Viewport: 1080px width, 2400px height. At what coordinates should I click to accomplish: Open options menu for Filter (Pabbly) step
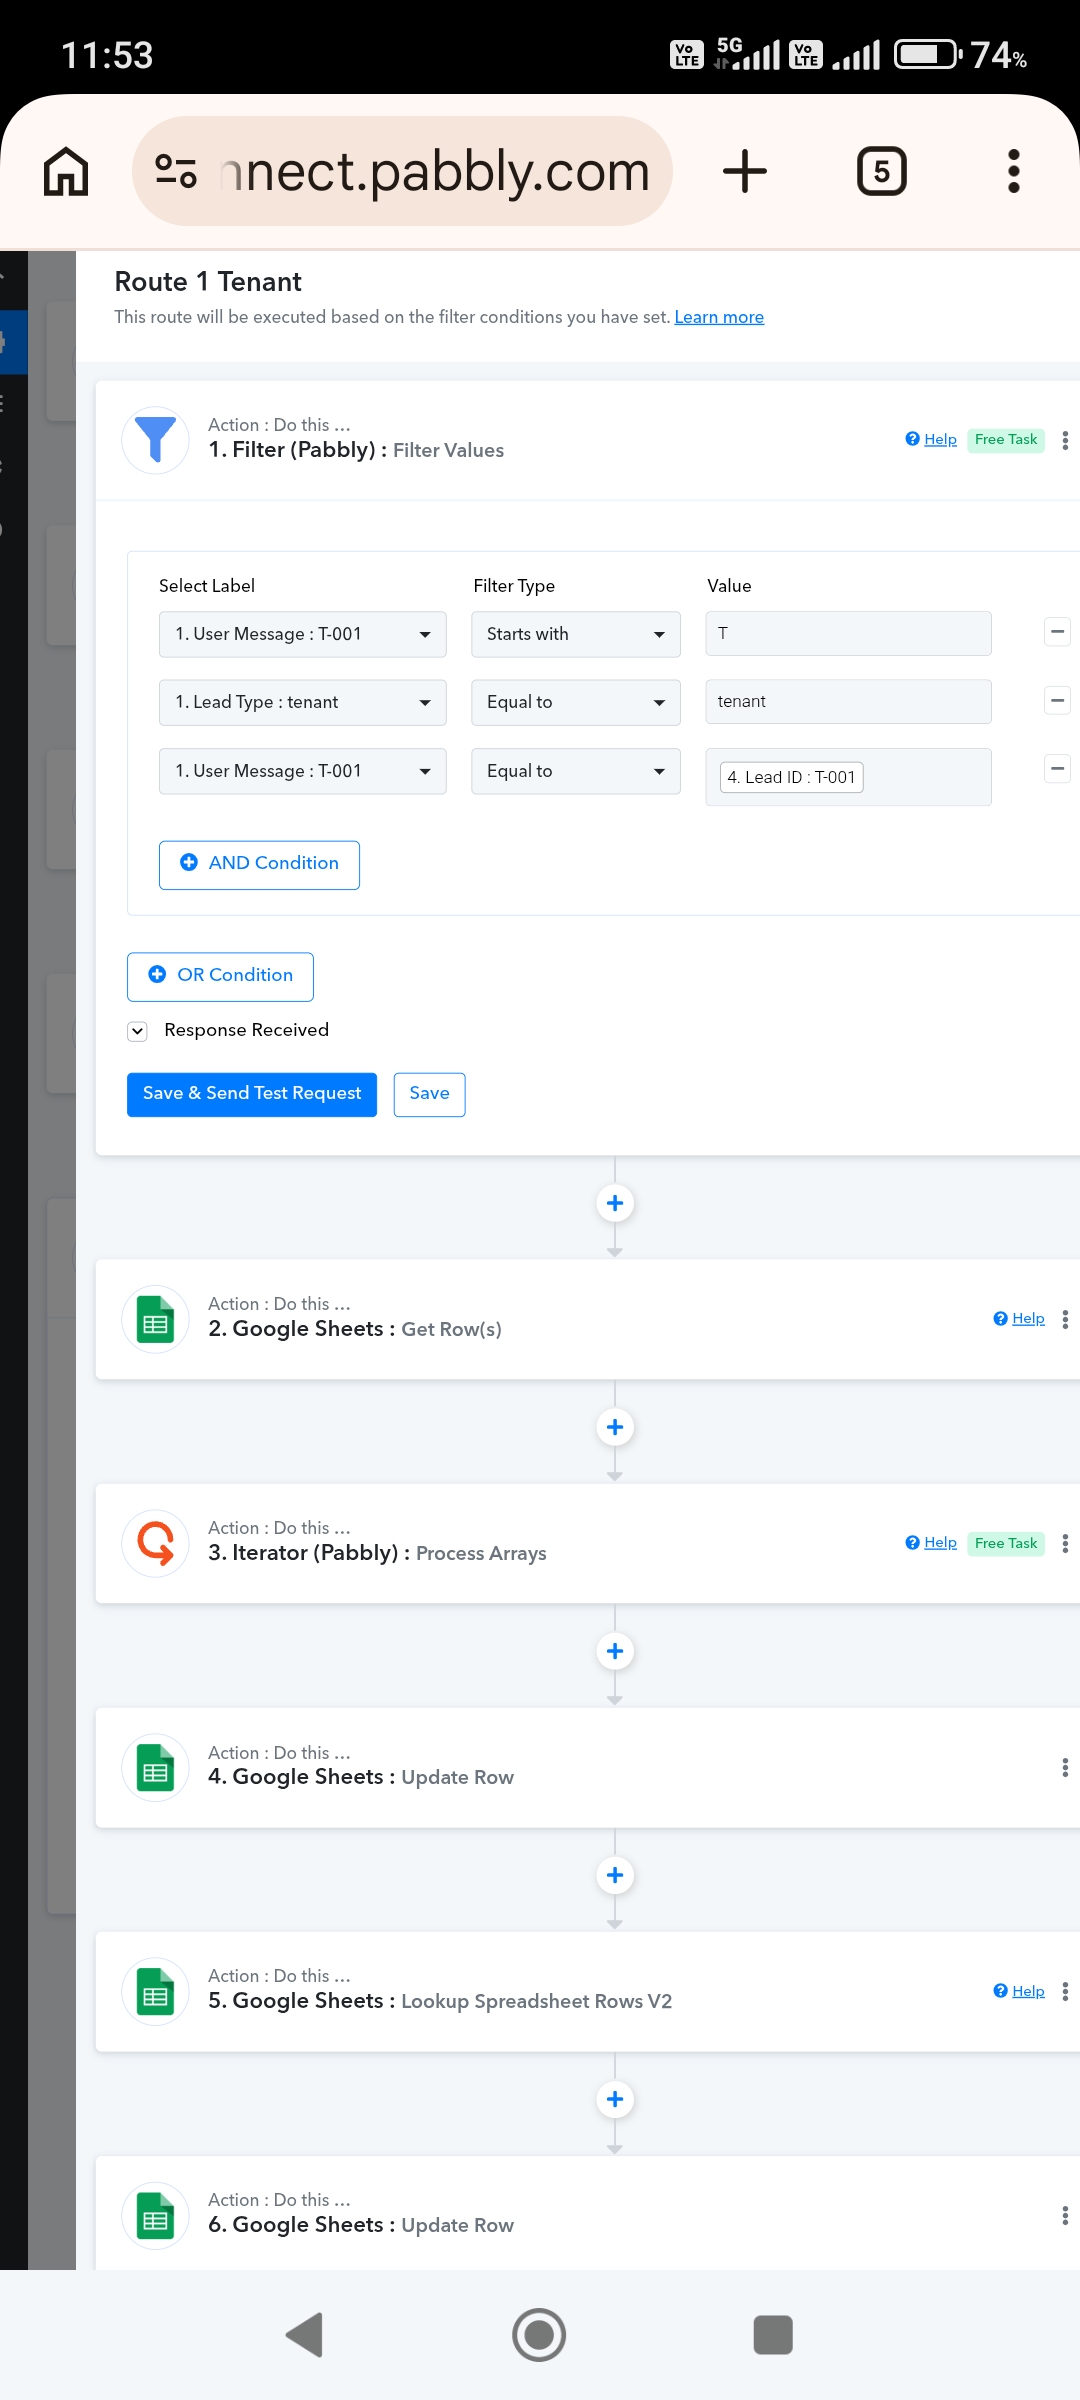pos(1065,440)
